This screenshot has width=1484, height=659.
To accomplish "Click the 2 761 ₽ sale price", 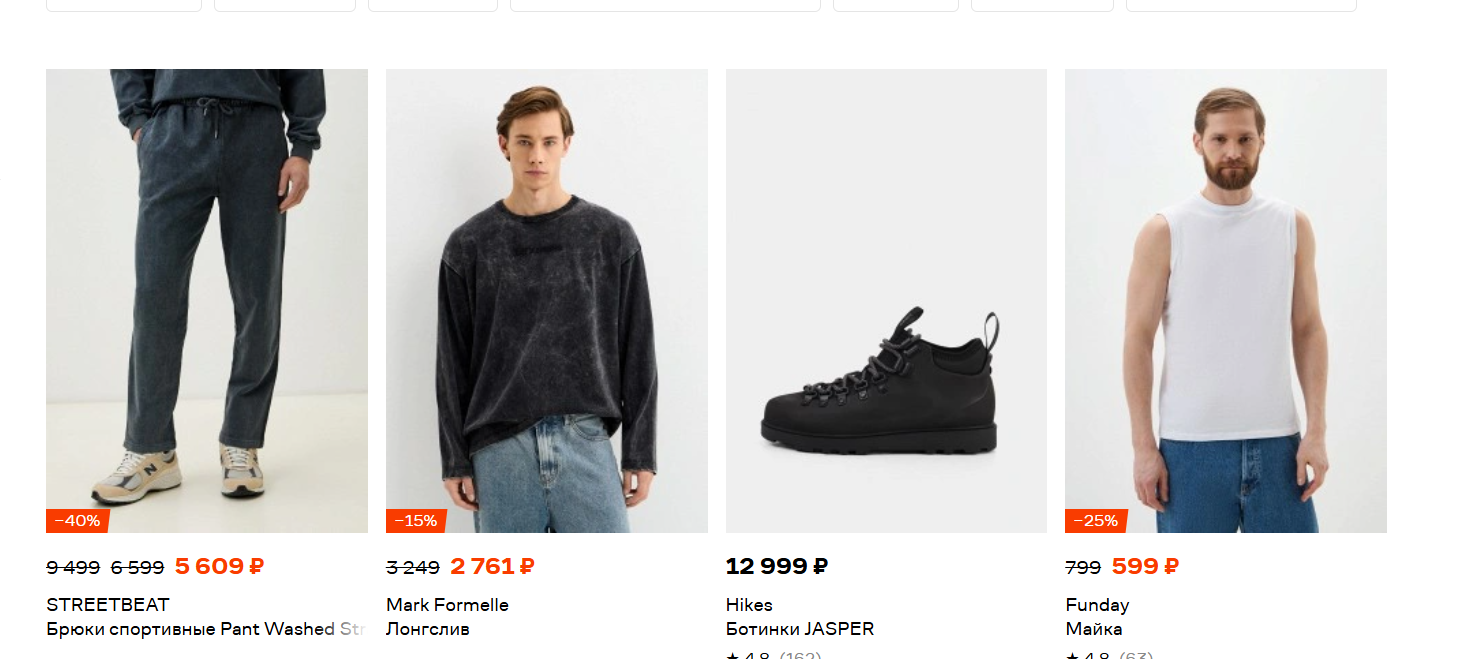I will click(x=492, y=567).
